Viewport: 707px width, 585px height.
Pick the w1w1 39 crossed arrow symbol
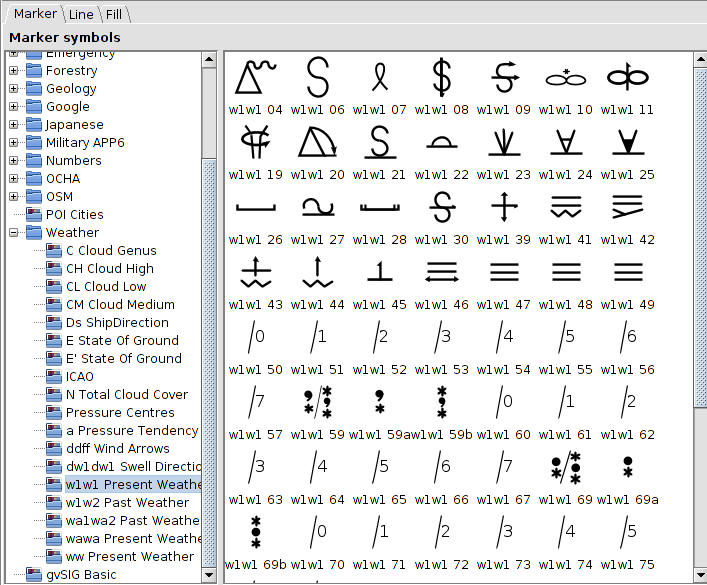[x=503, y=208]
